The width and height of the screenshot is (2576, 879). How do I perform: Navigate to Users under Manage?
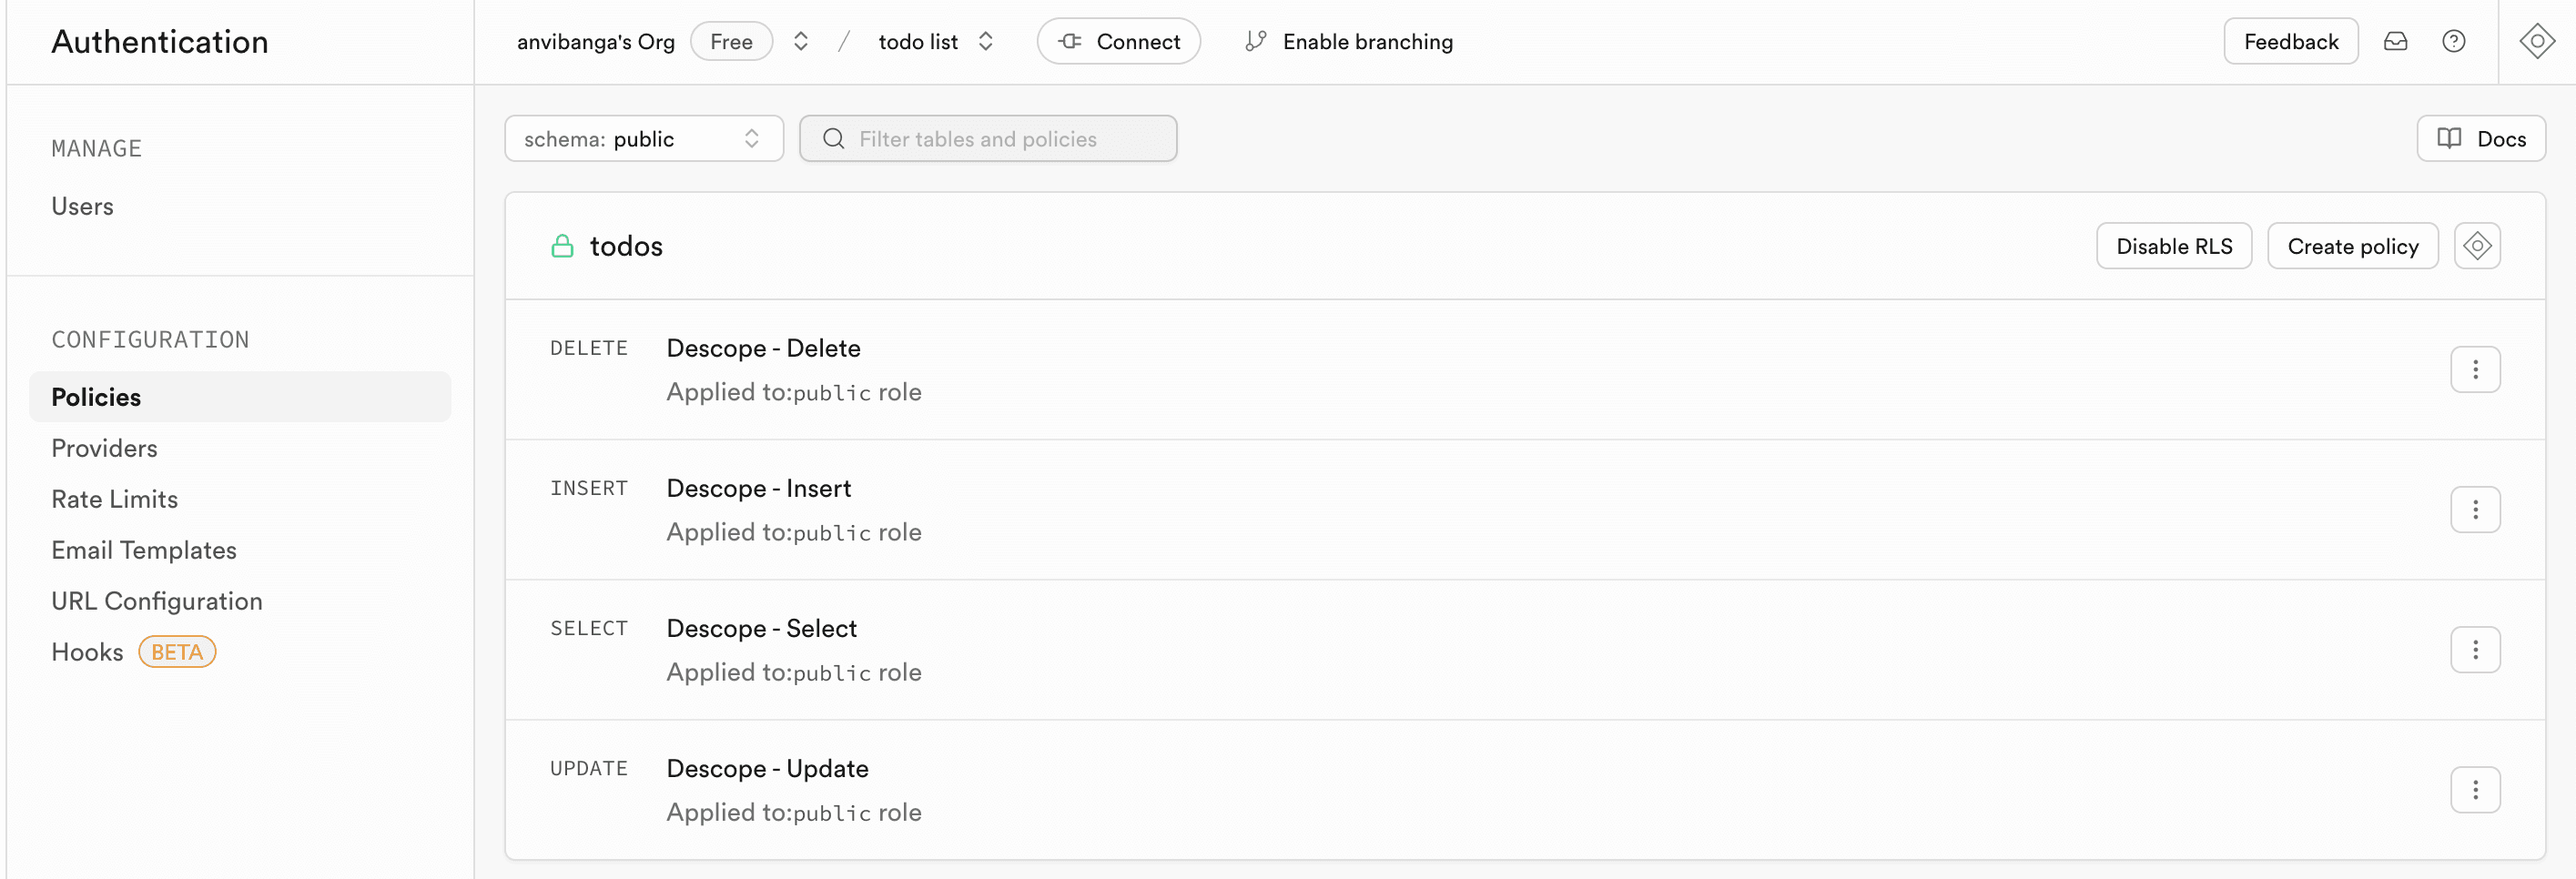tap(82, 206)
